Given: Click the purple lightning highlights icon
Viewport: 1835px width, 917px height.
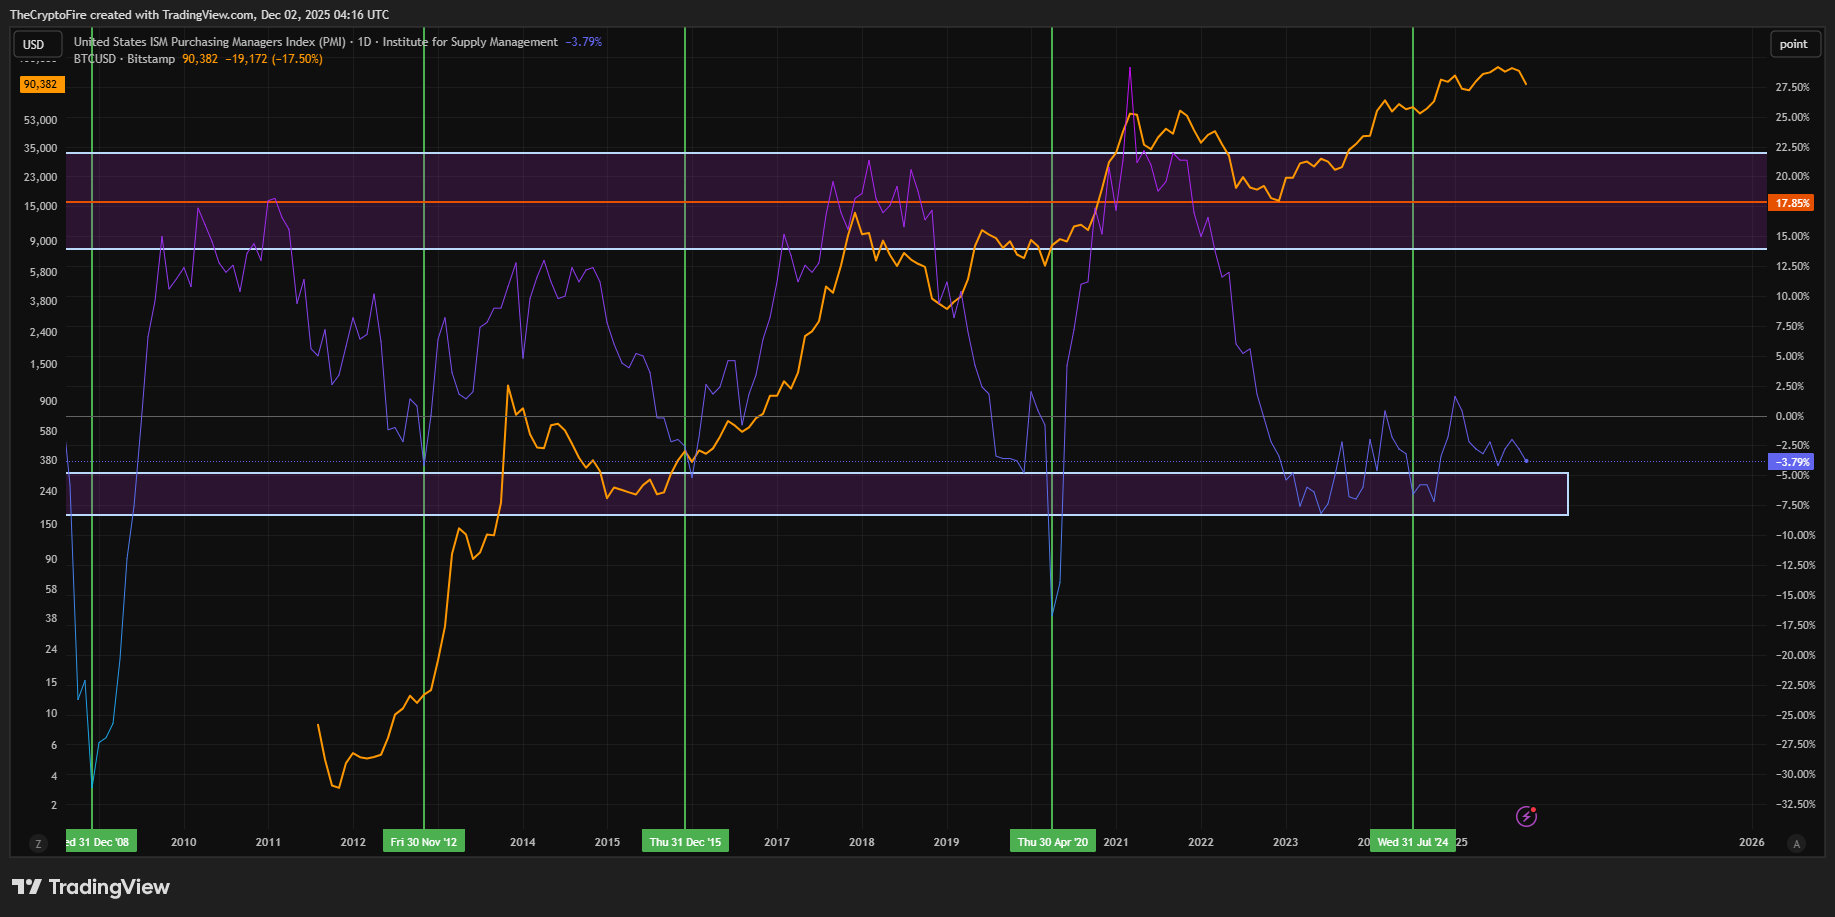Looking at the screenshot, I should point(1524,816).
